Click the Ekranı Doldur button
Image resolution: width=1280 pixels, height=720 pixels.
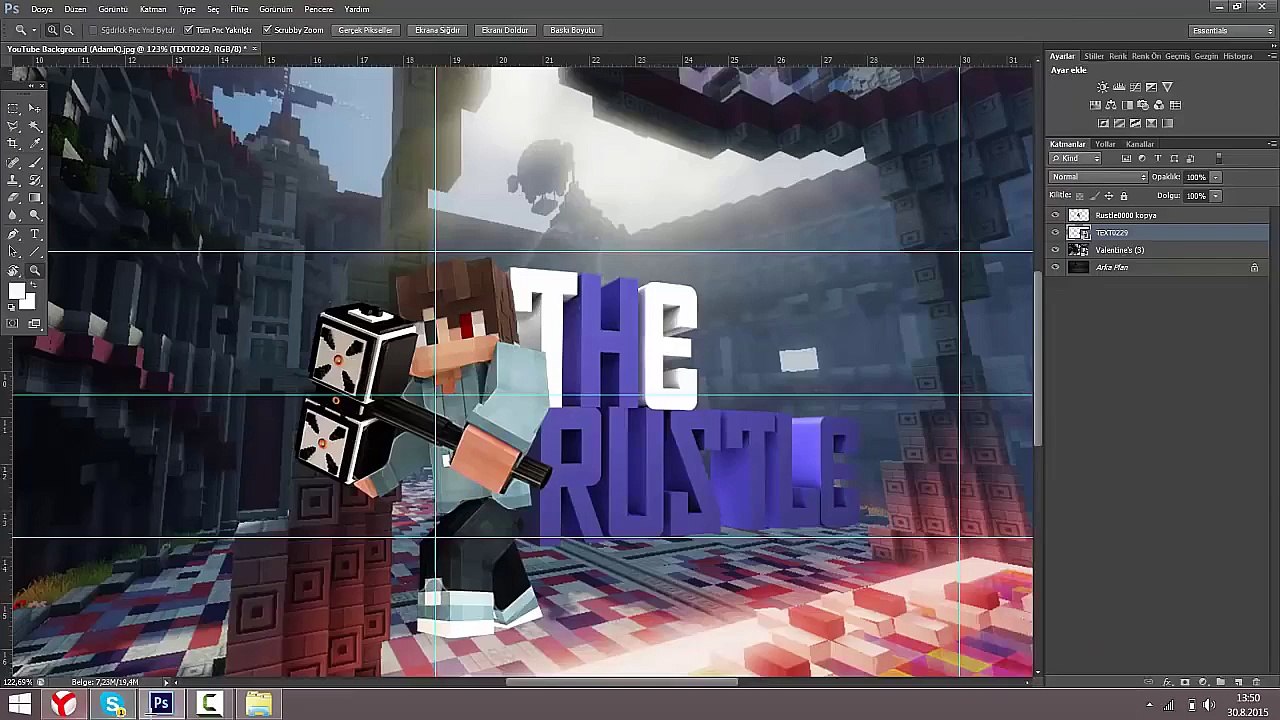504,30
